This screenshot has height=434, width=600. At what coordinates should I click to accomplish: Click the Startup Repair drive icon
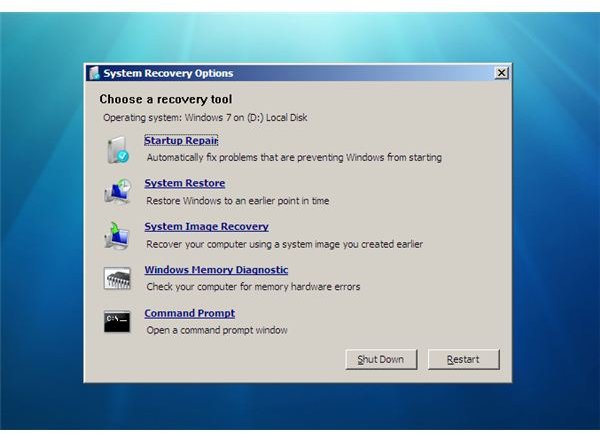(x=117, y=150)
